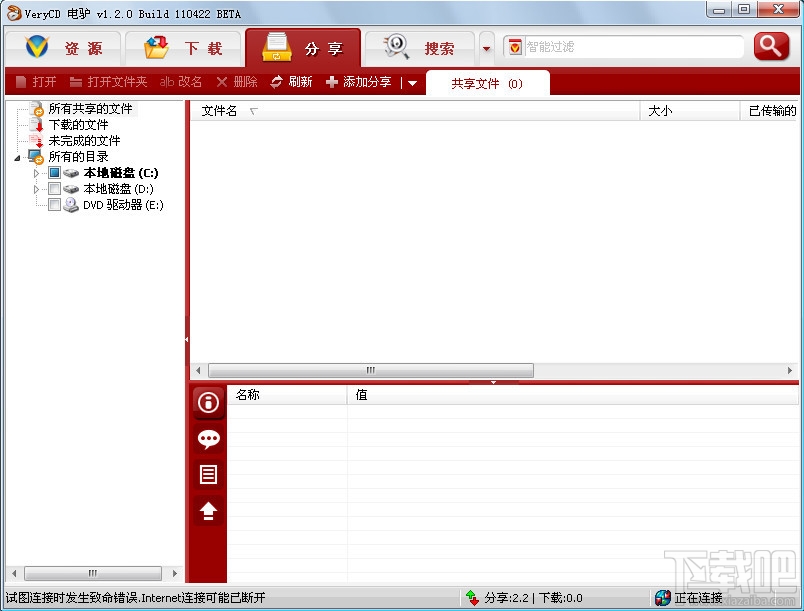Tick the DVD 驱动器 (E:) checkbox
This screenshot has height=611, width=804.
[53, 205]
